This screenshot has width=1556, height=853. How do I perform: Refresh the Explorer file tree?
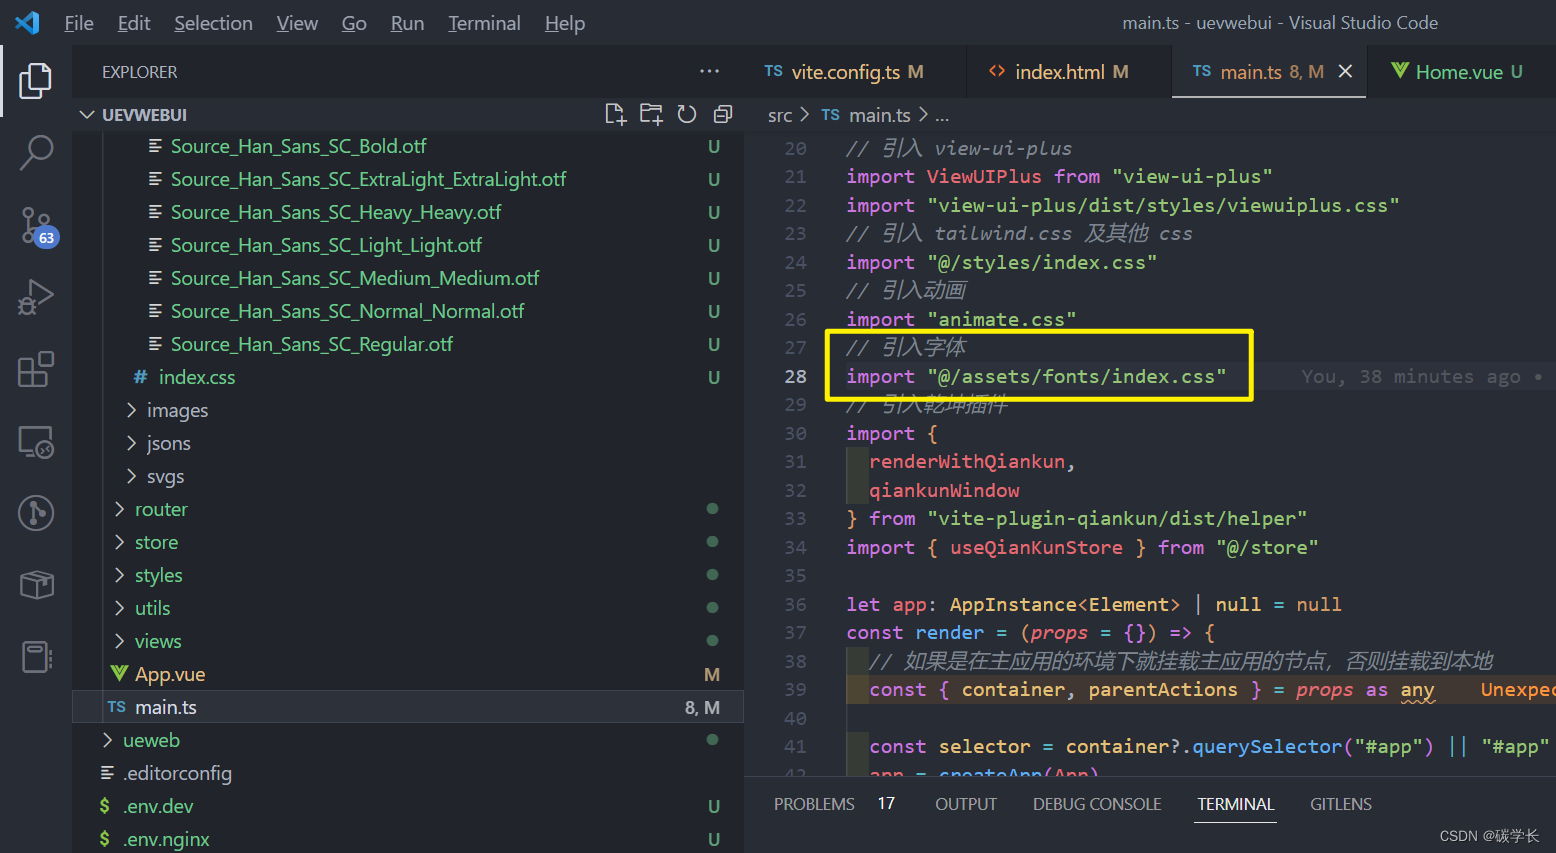point(687,114)
